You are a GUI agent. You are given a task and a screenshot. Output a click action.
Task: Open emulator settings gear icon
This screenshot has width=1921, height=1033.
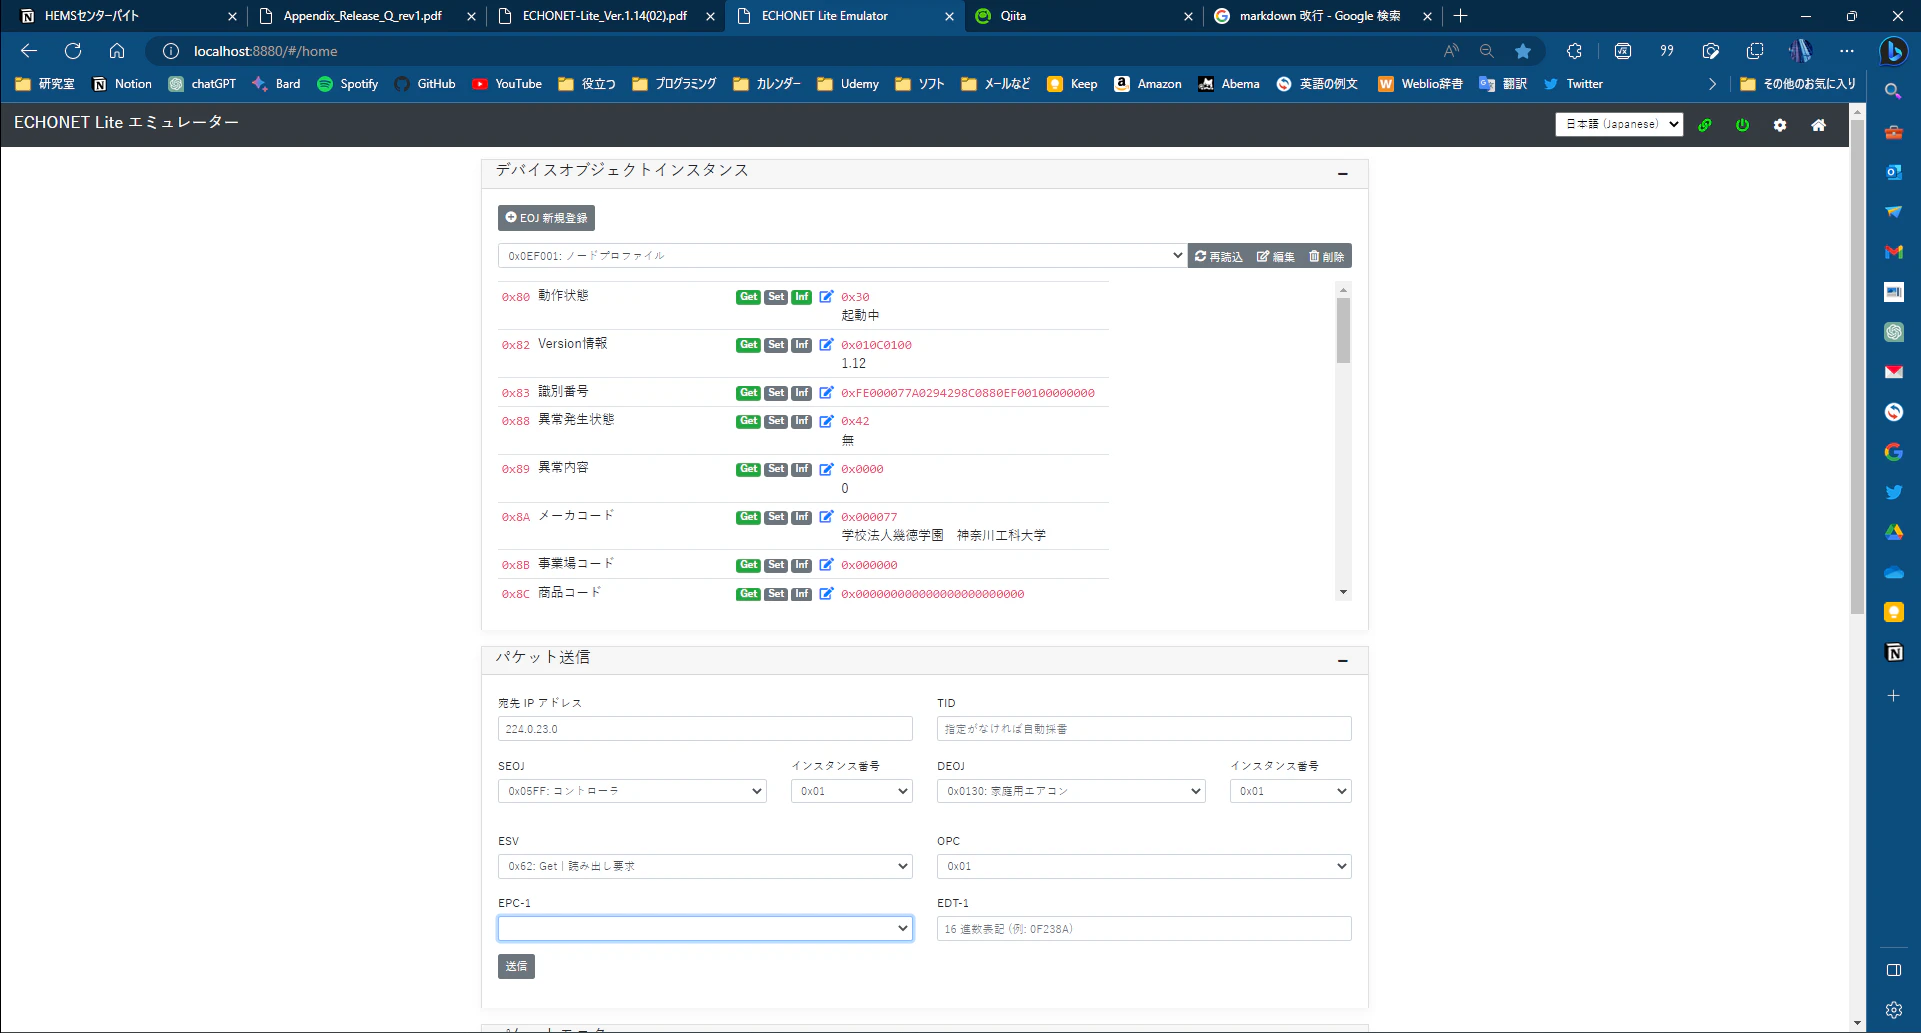click(1780, 125)
